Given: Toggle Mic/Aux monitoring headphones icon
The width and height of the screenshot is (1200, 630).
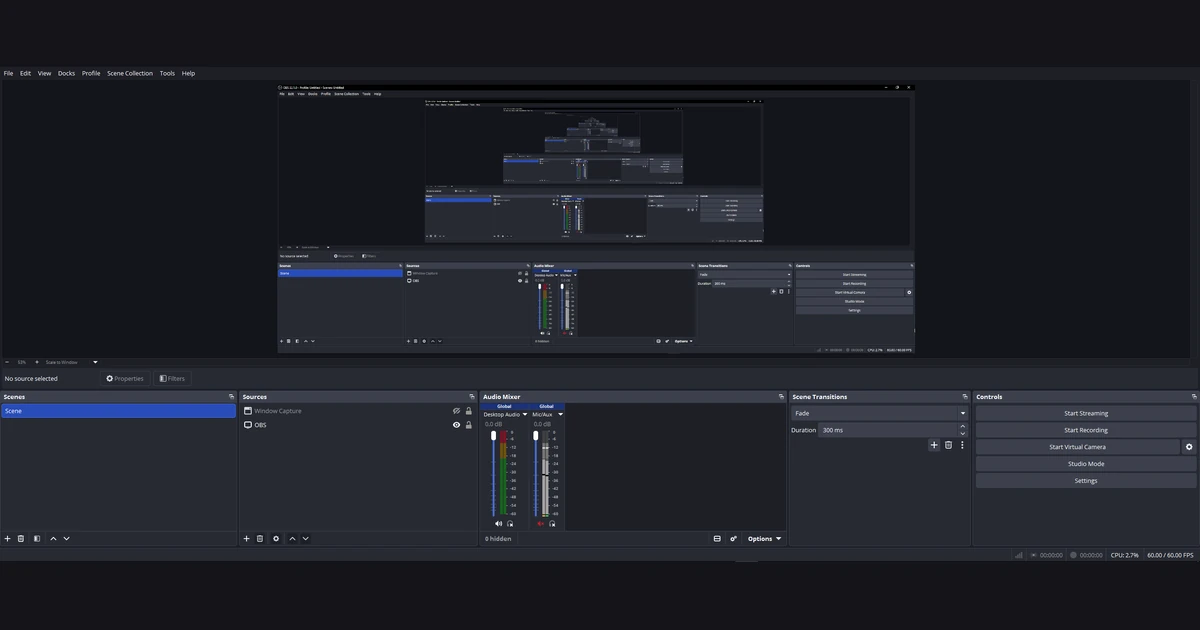Looking at the screenshot, I should 552,523.
